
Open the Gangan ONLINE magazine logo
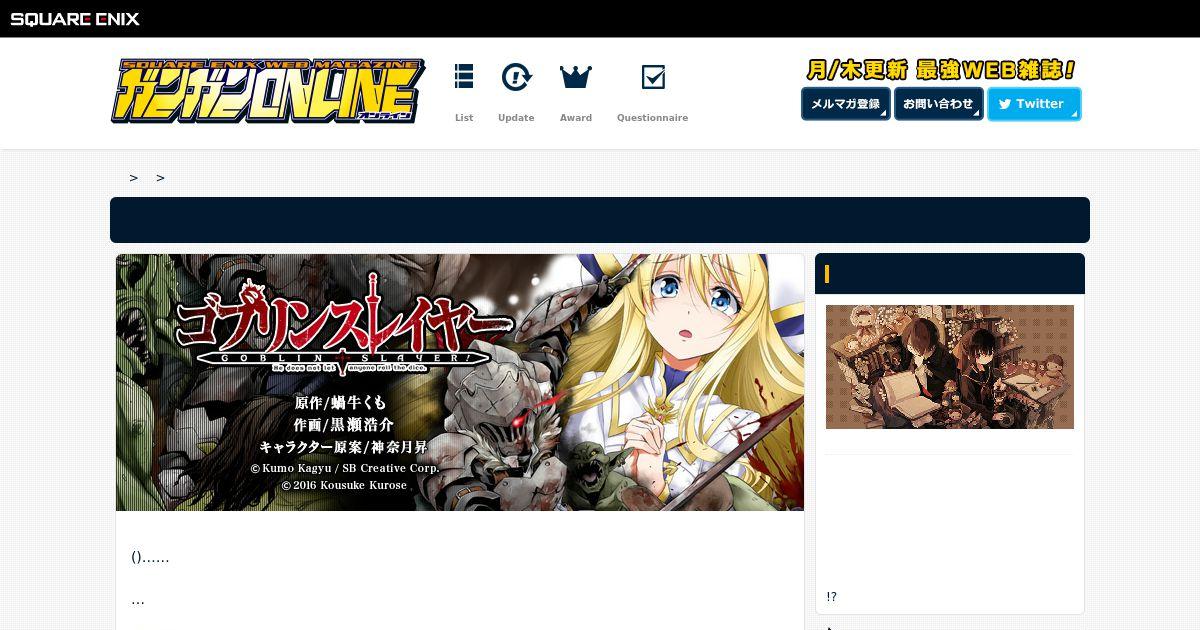coord(268,91)
